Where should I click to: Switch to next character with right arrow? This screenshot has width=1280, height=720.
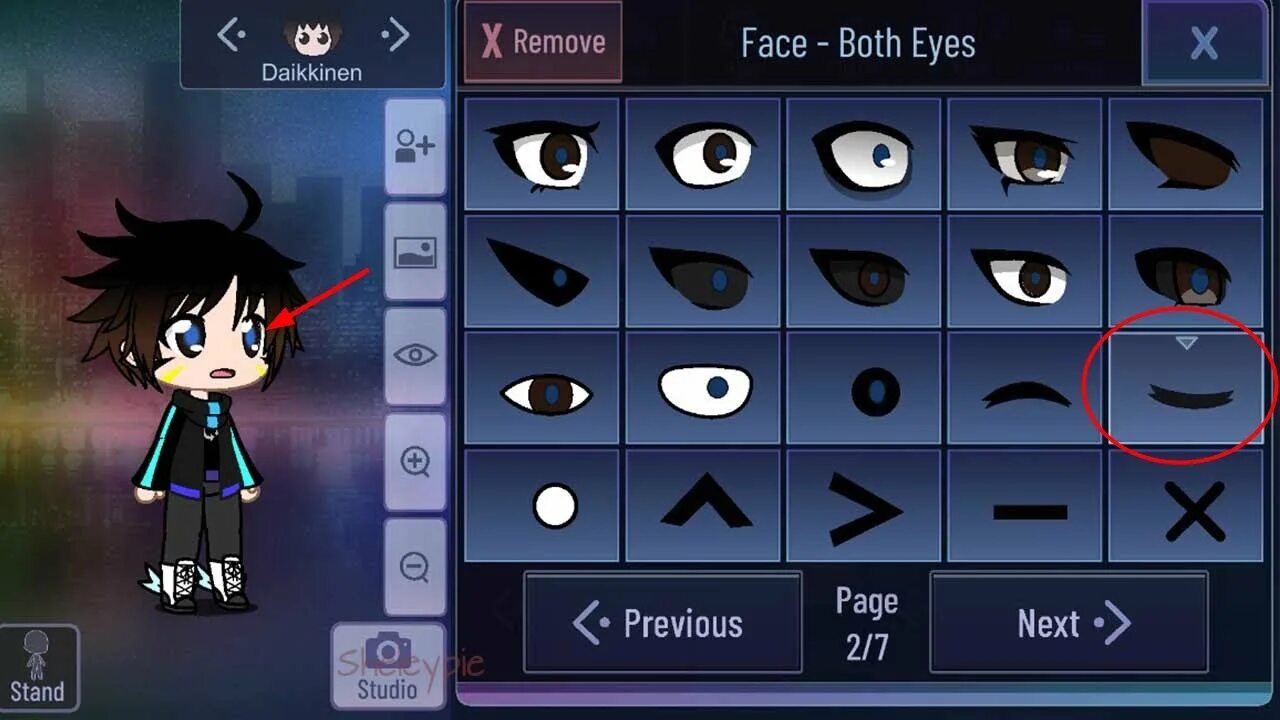click(x=396, y=35)
